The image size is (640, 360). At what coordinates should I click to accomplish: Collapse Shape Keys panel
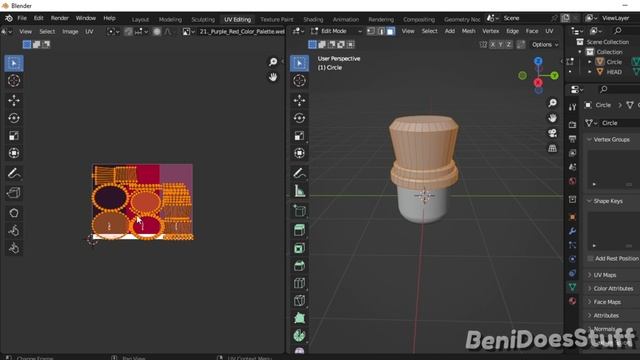[x=608, y=201]
